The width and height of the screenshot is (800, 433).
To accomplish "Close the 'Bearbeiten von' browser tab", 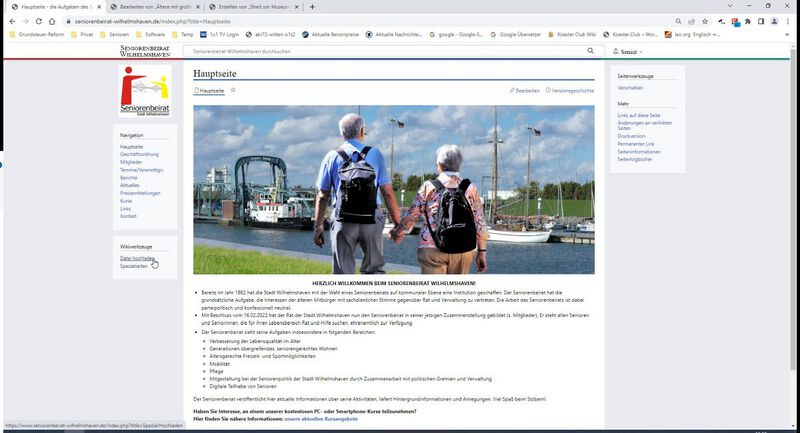I will (197, 7).
